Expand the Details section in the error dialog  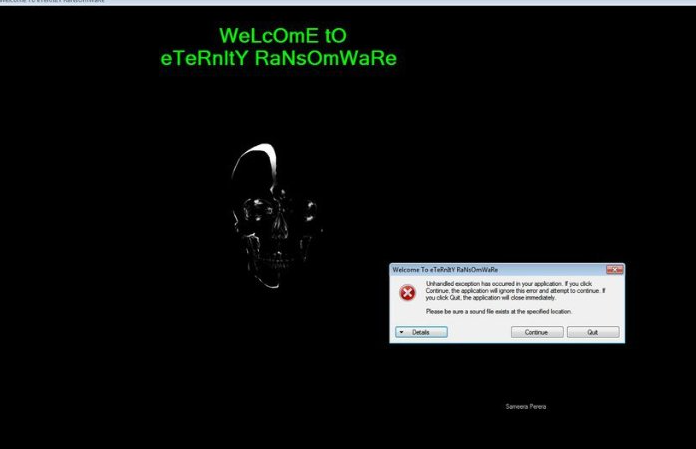pos(421,332)
